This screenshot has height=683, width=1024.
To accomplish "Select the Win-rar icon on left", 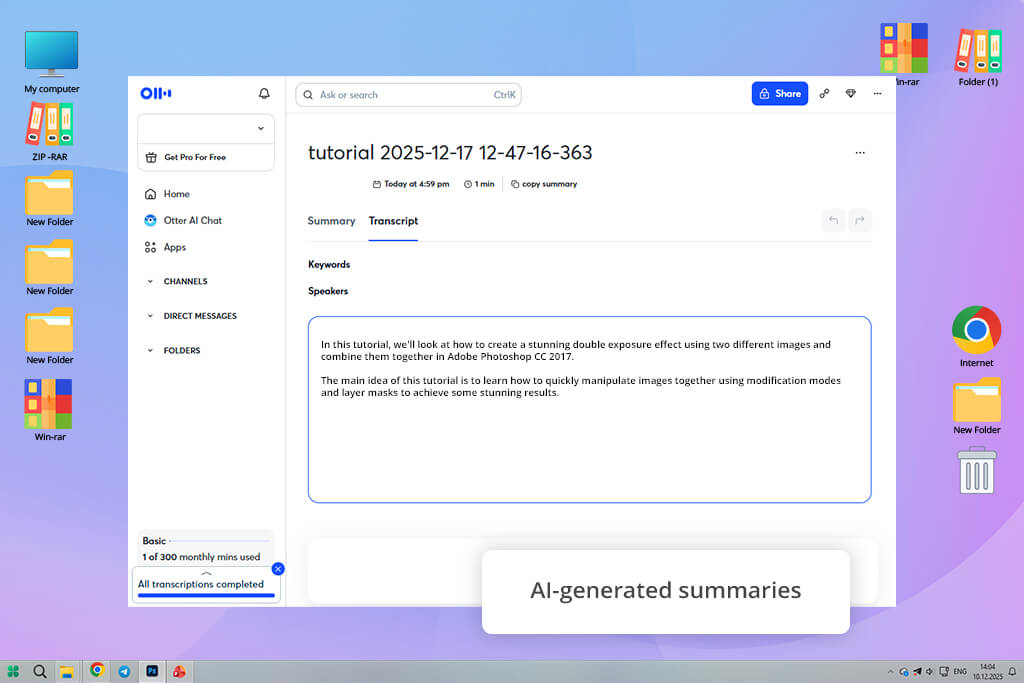I will tap(50, 410).
